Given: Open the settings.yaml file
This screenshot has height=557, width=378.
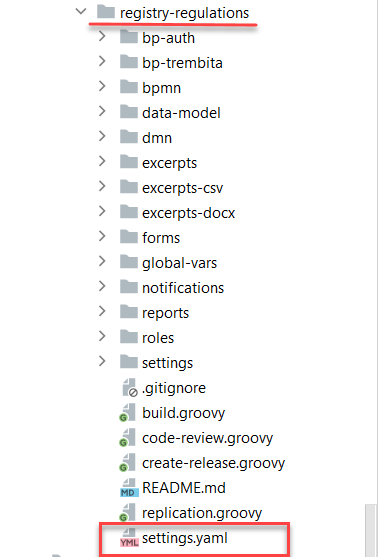Looking at the screenshot, I should [x=185, y=538].
